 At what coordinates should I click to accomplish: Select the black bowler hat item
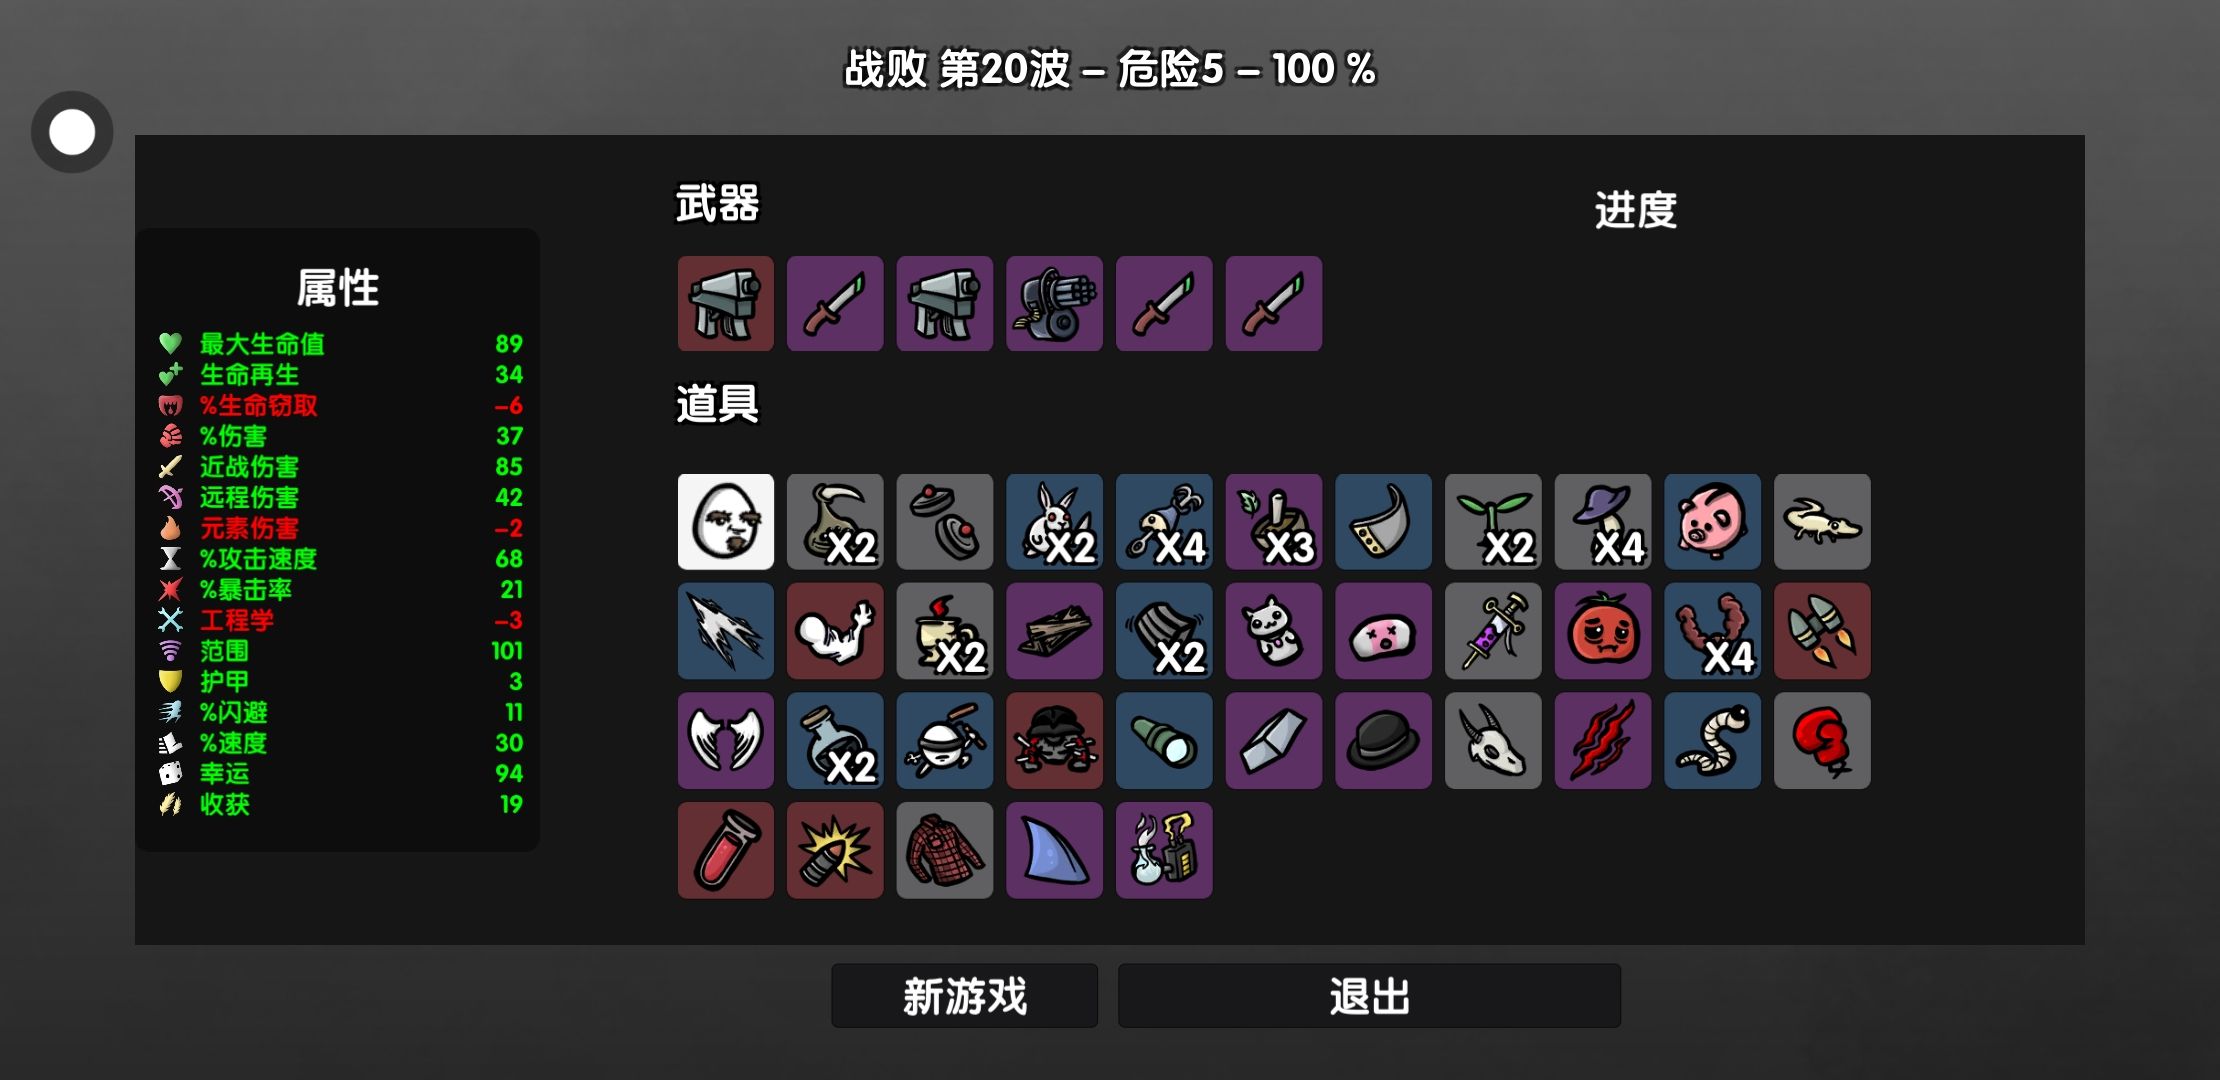[x=1383, y=741]
